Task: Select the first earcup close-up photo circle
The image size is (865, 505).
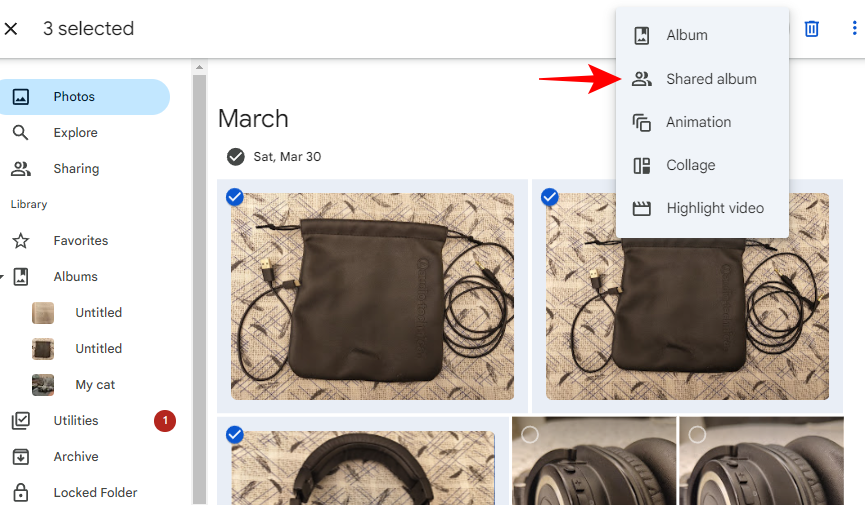Action: point(530,435)
